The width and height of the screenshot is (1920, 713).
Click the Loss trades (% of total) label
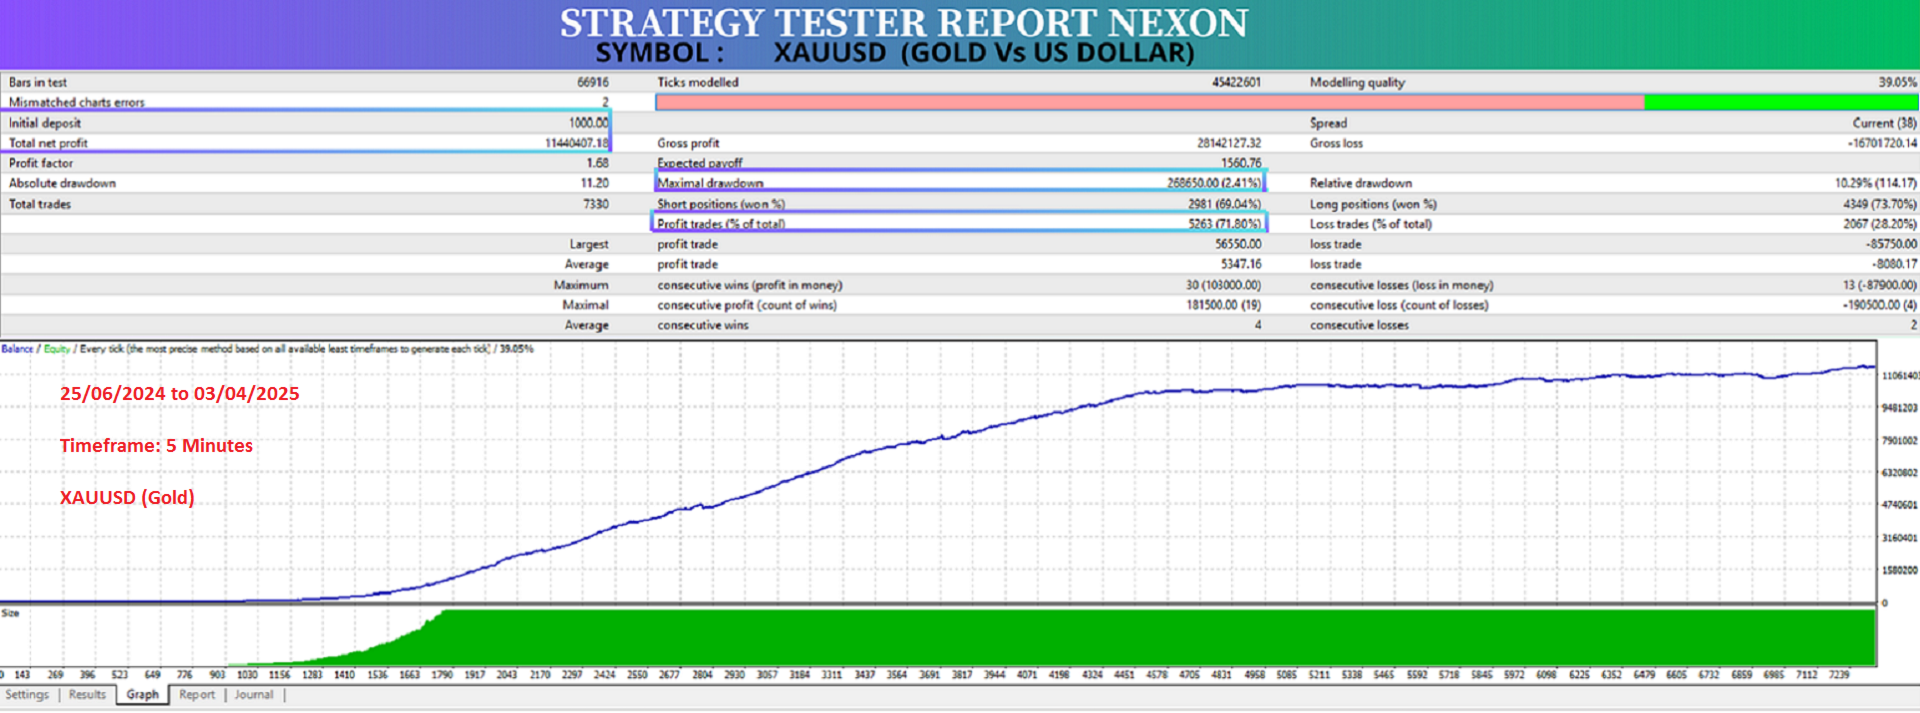pos(1371,224)
